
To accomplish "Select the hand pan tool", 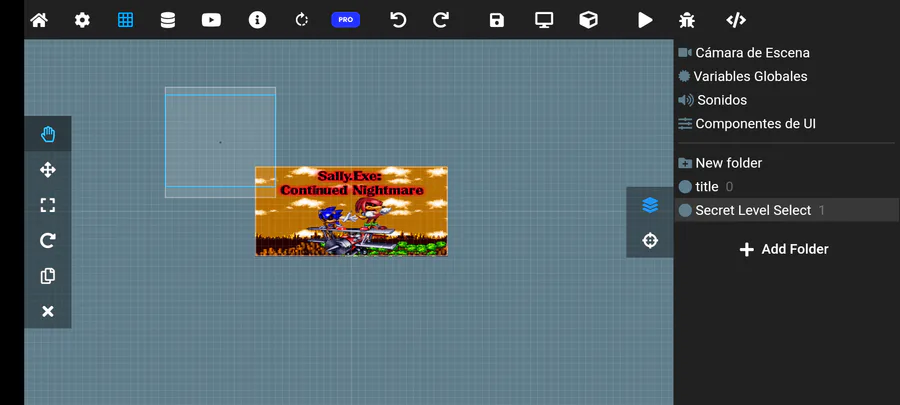I will click(x=48, y=134).
